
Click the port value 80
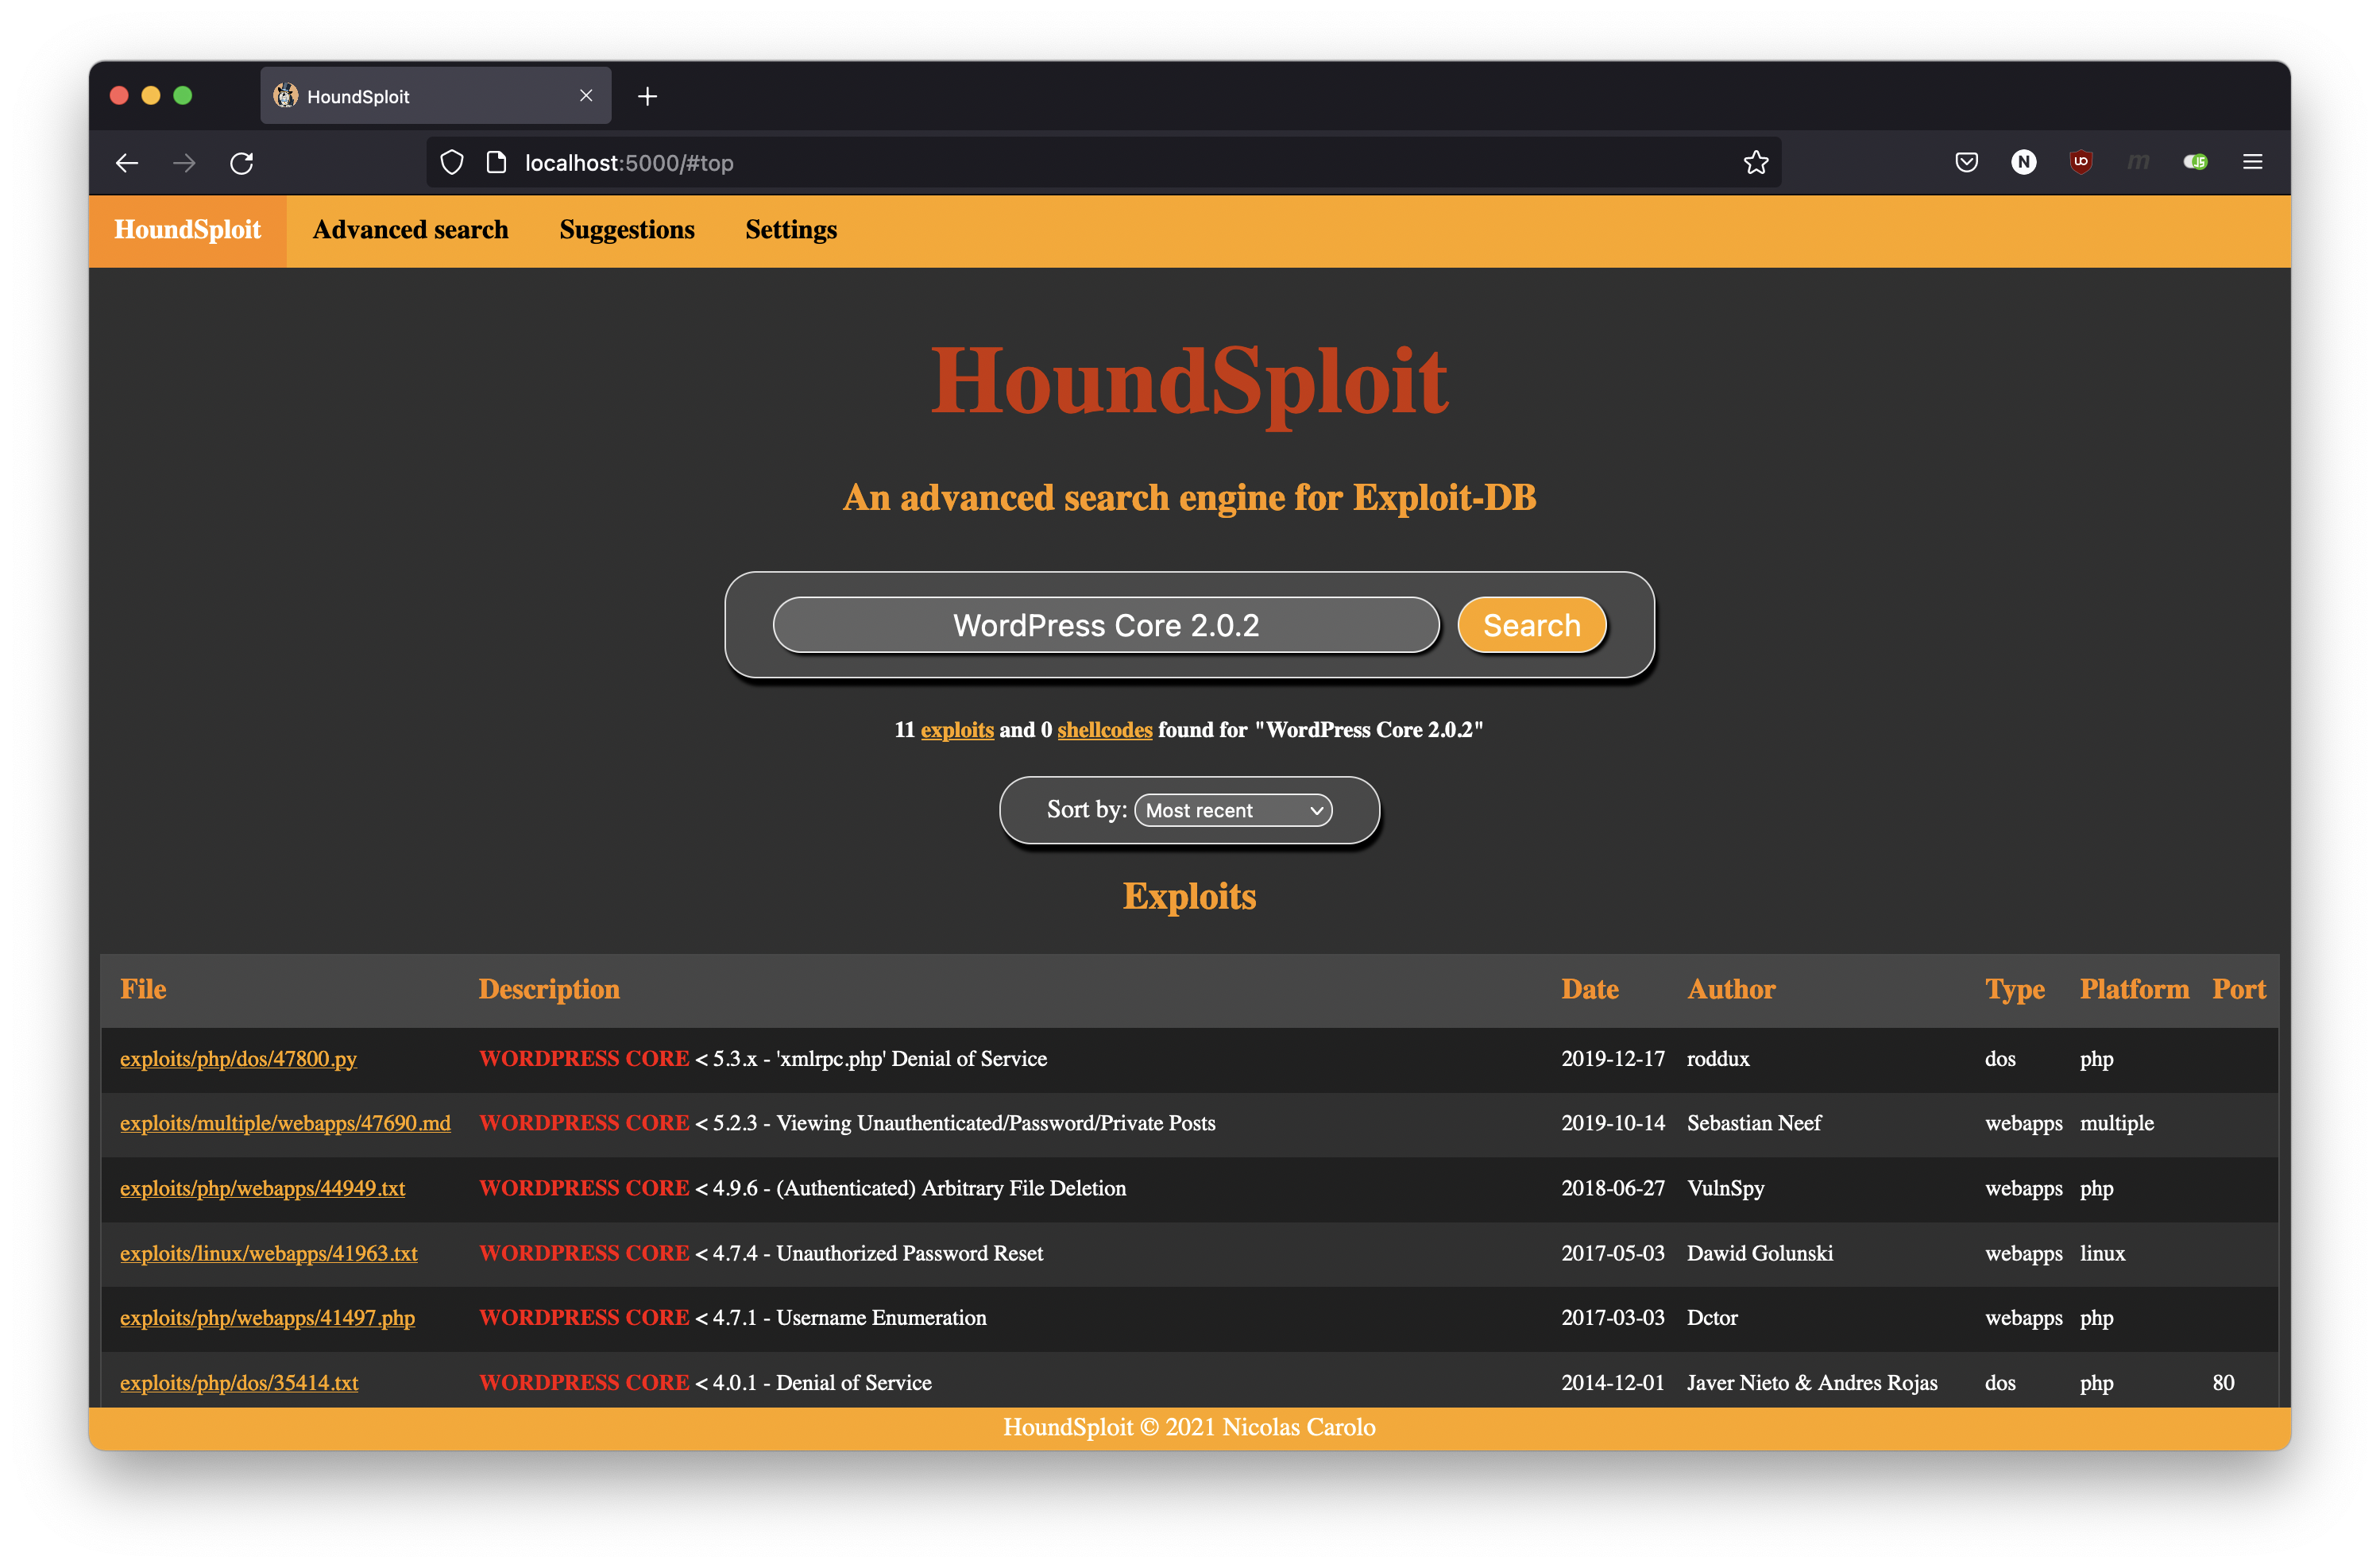click(x=2223, y=1383)
